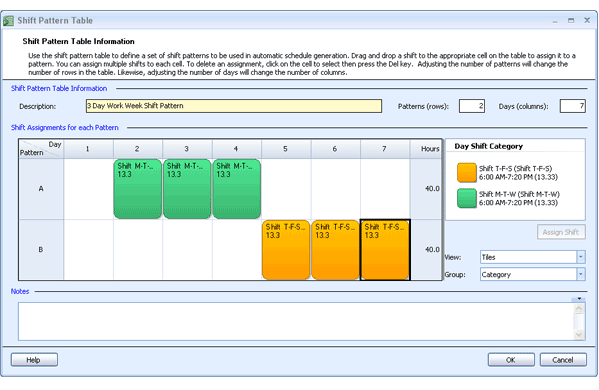Click empty cell Pattern B Day 3
This screenshot has width=599, height=390.
(x=187, y=250)
